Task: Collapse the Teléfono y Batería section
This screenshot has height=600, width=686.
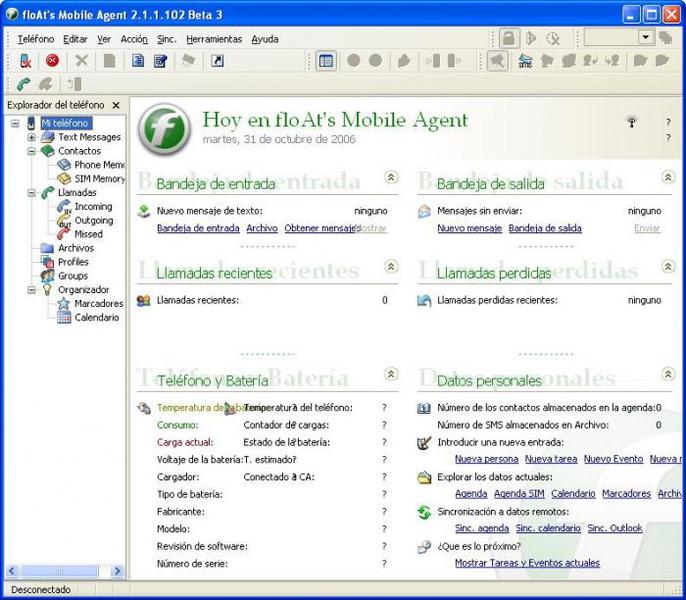Action: 391,374
